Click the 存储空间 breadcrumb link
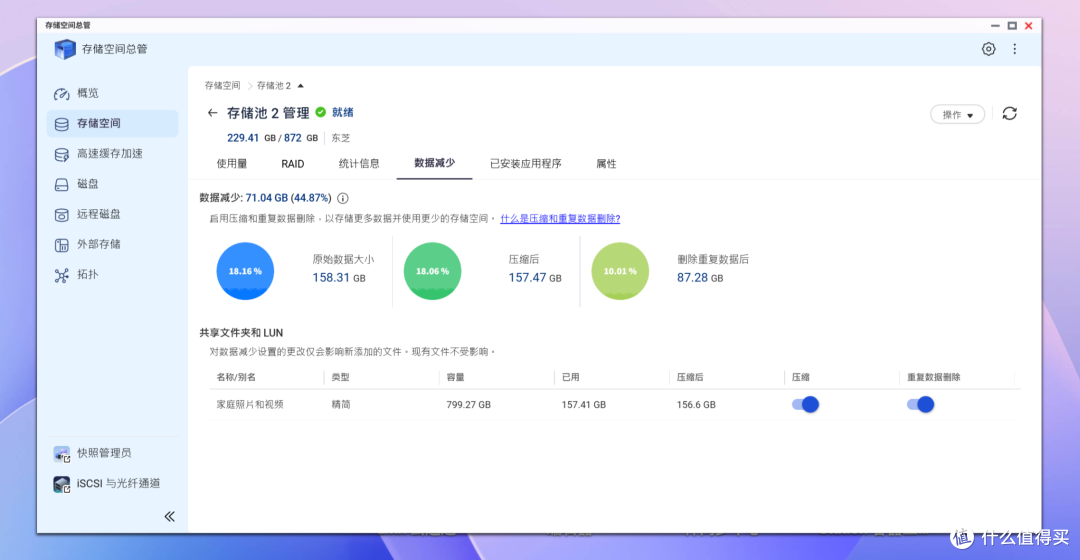This screenshot has height=560, width=1080. [x=222, y=86]
